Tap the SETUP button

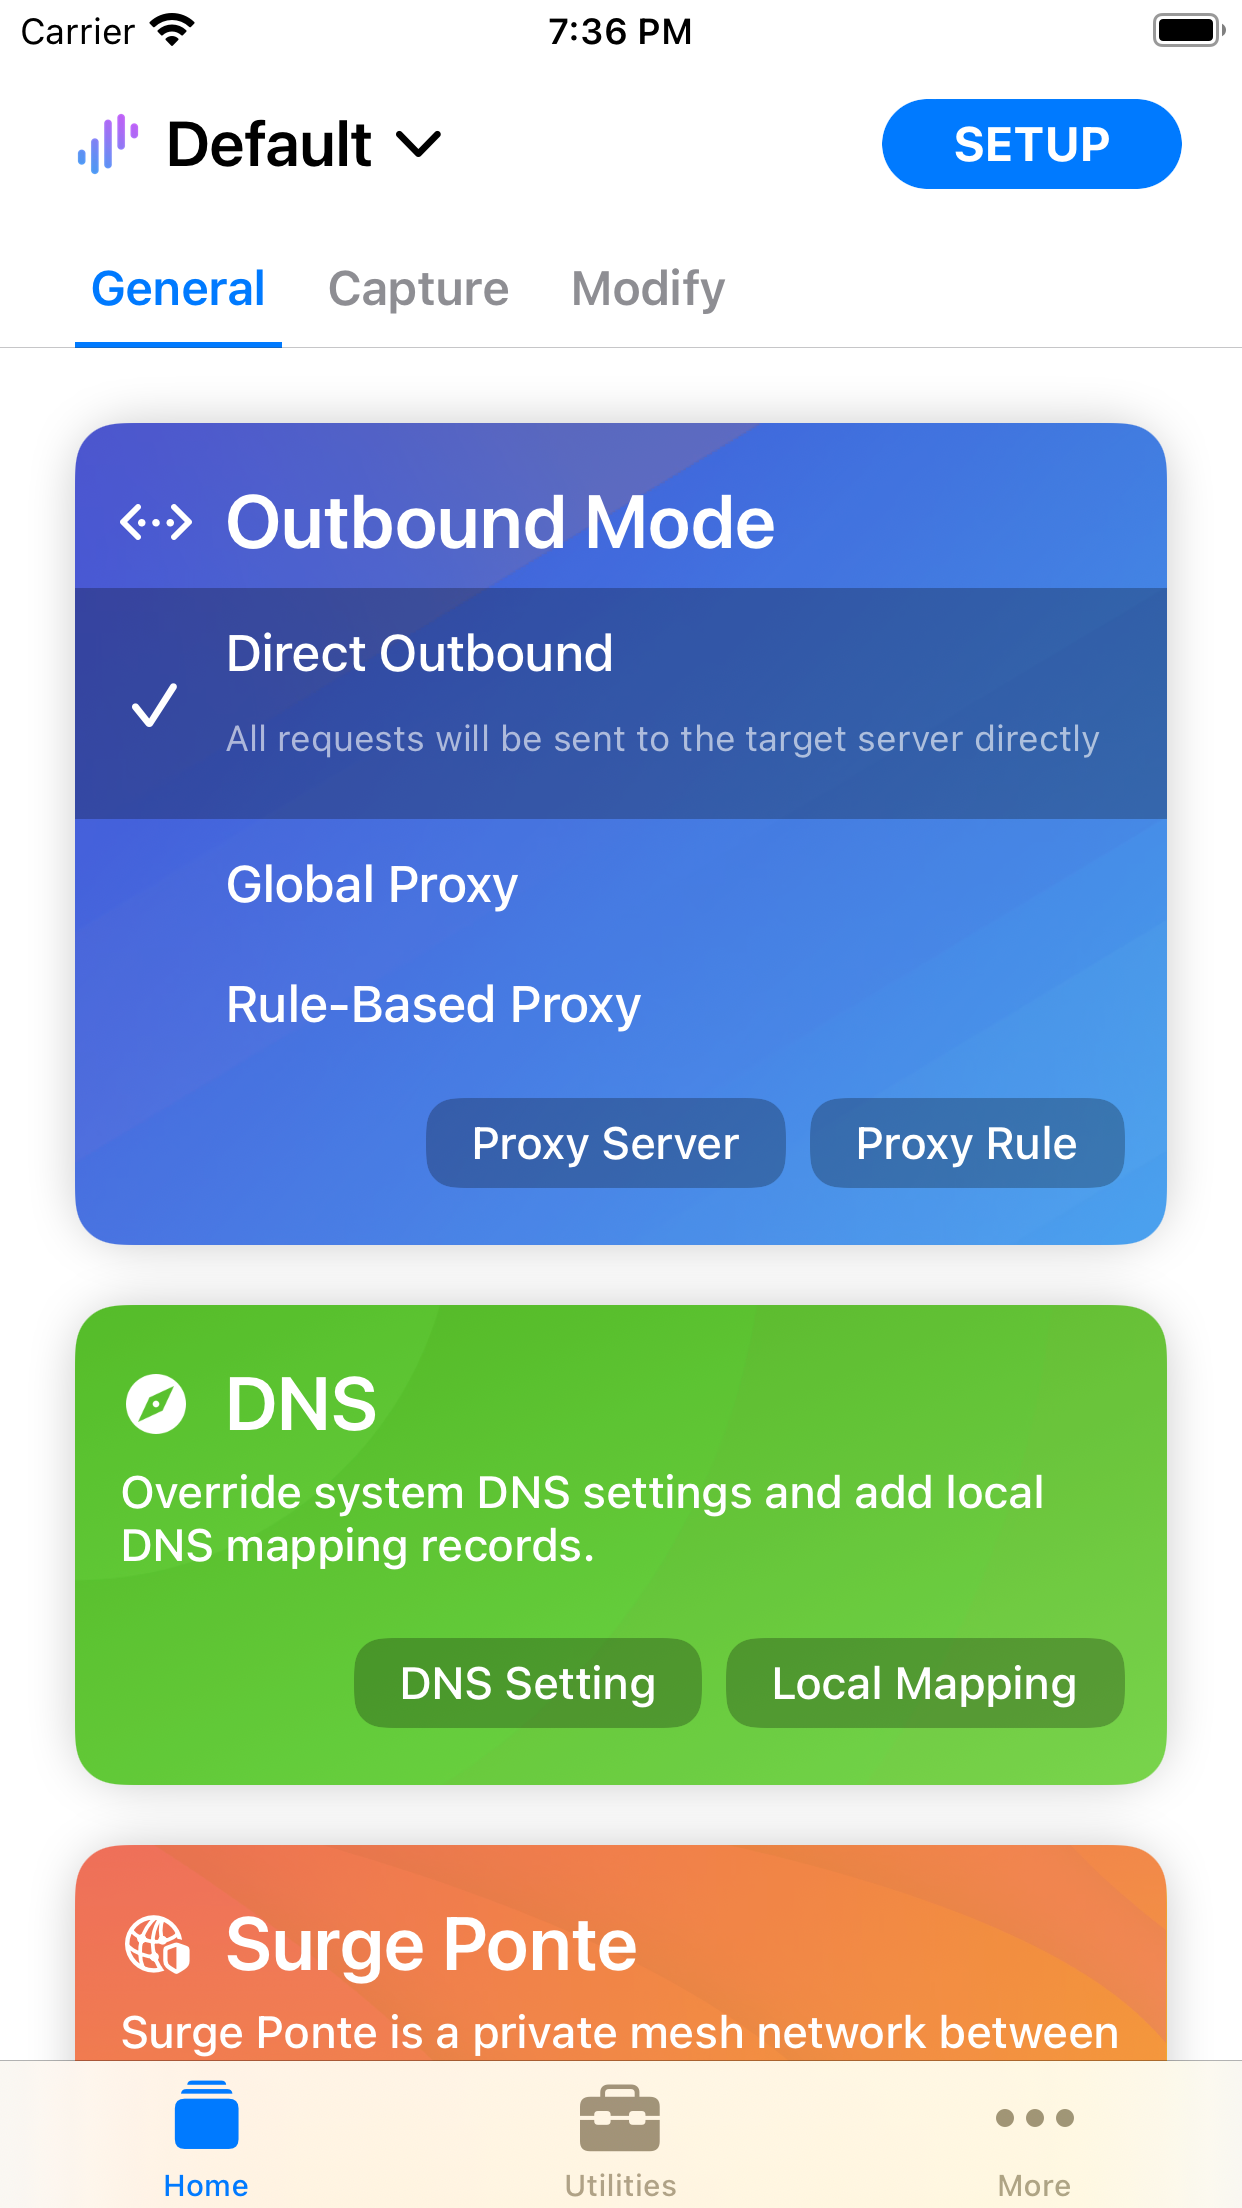[1031, 144]
